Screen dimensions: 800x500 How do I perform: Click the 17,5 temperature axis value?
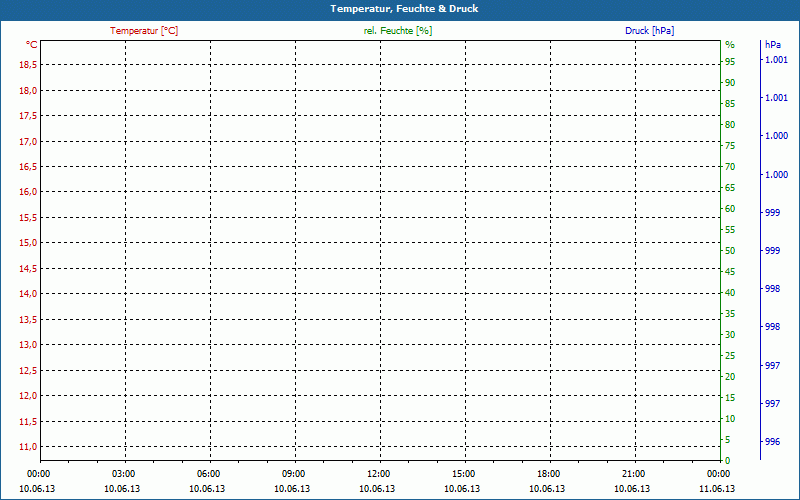tap(28, 116)
